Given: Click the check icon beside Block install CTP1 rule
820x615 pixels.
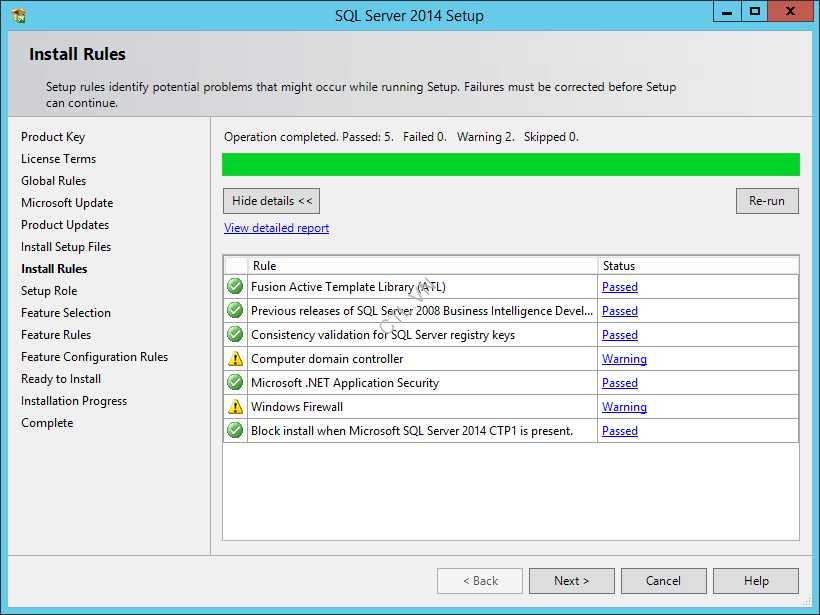Looking at the screenshot, I should tap(234, 430).
